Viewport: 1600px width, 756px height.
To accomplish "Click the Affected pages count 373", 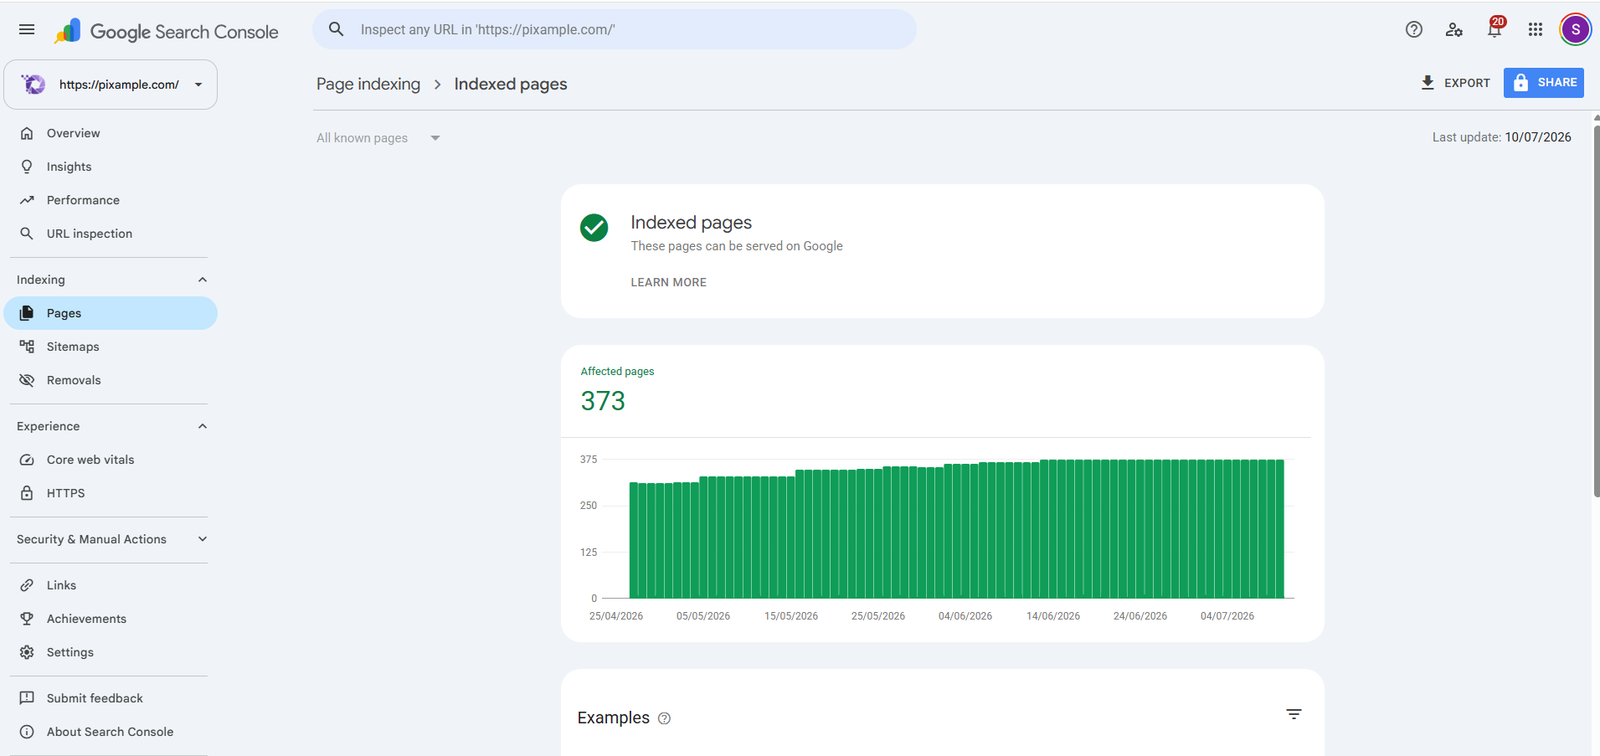I will click(x=603, y=401).
